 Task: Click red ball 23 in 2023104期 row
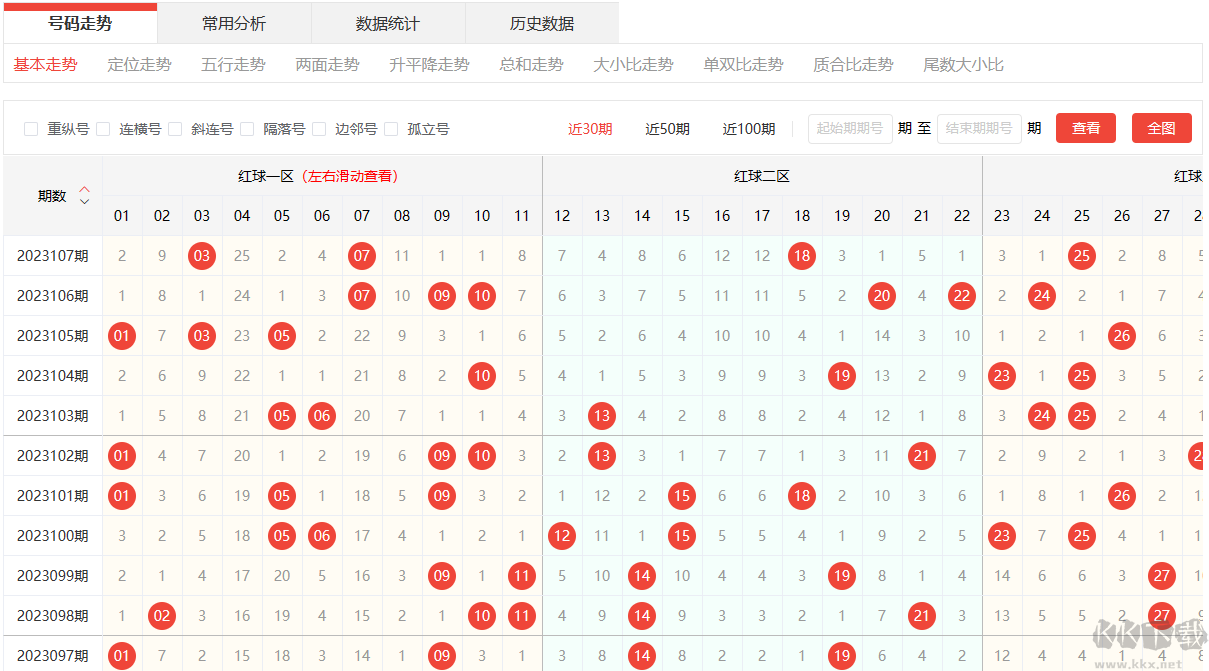1002,376
